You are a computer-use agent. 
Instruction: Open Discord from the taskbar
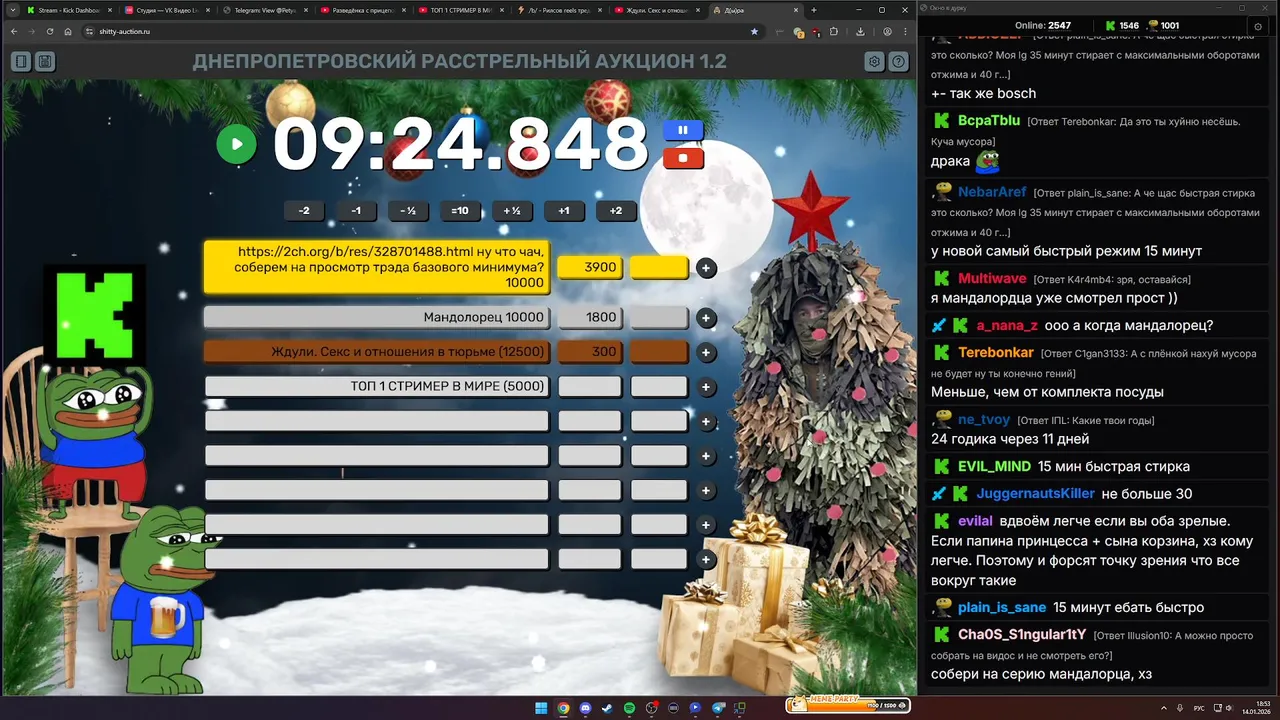tap(585, 708)
